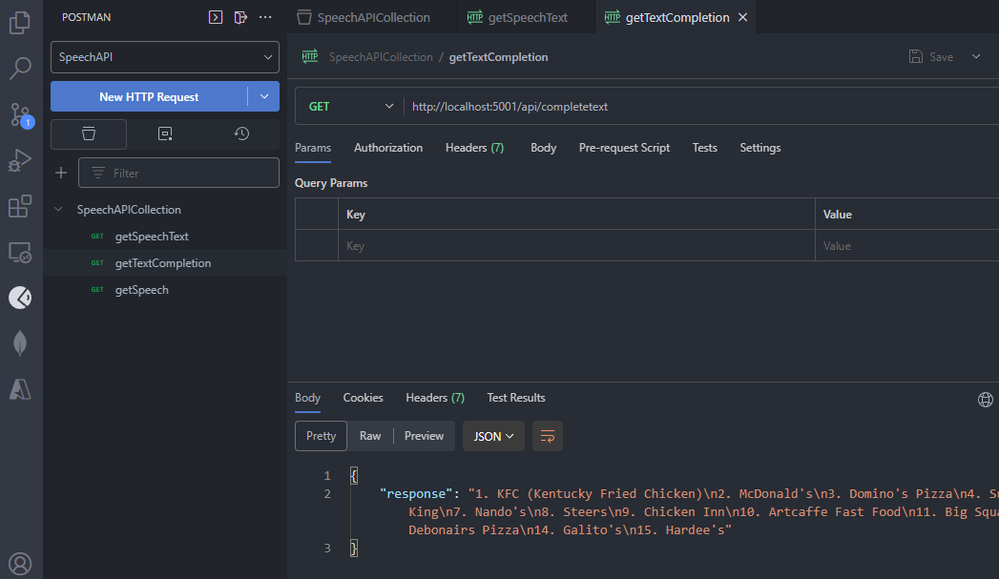Open the Explorer view in activity bar
This screenshot has width=999, height=579.
coord(20,23)
